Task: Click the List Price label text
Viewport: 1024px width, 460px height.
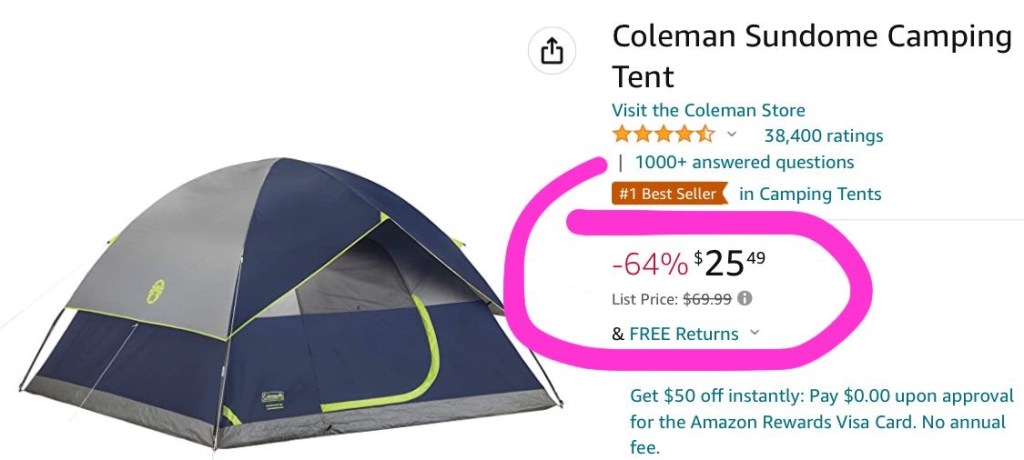Action: pos(644,298)
